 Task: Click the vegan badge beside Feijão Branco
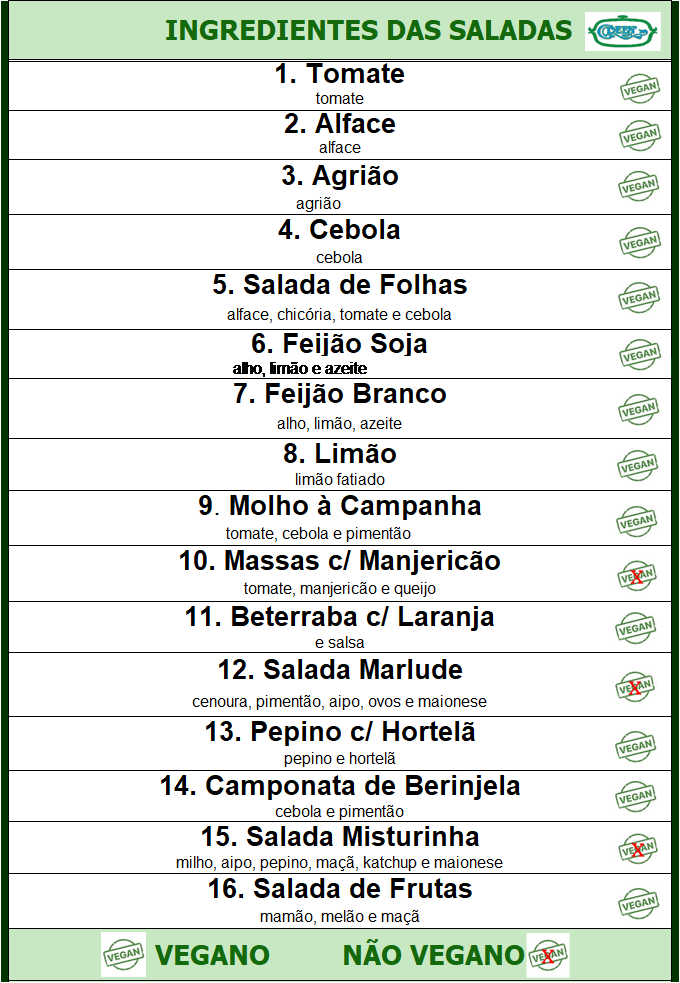[638, 408]
